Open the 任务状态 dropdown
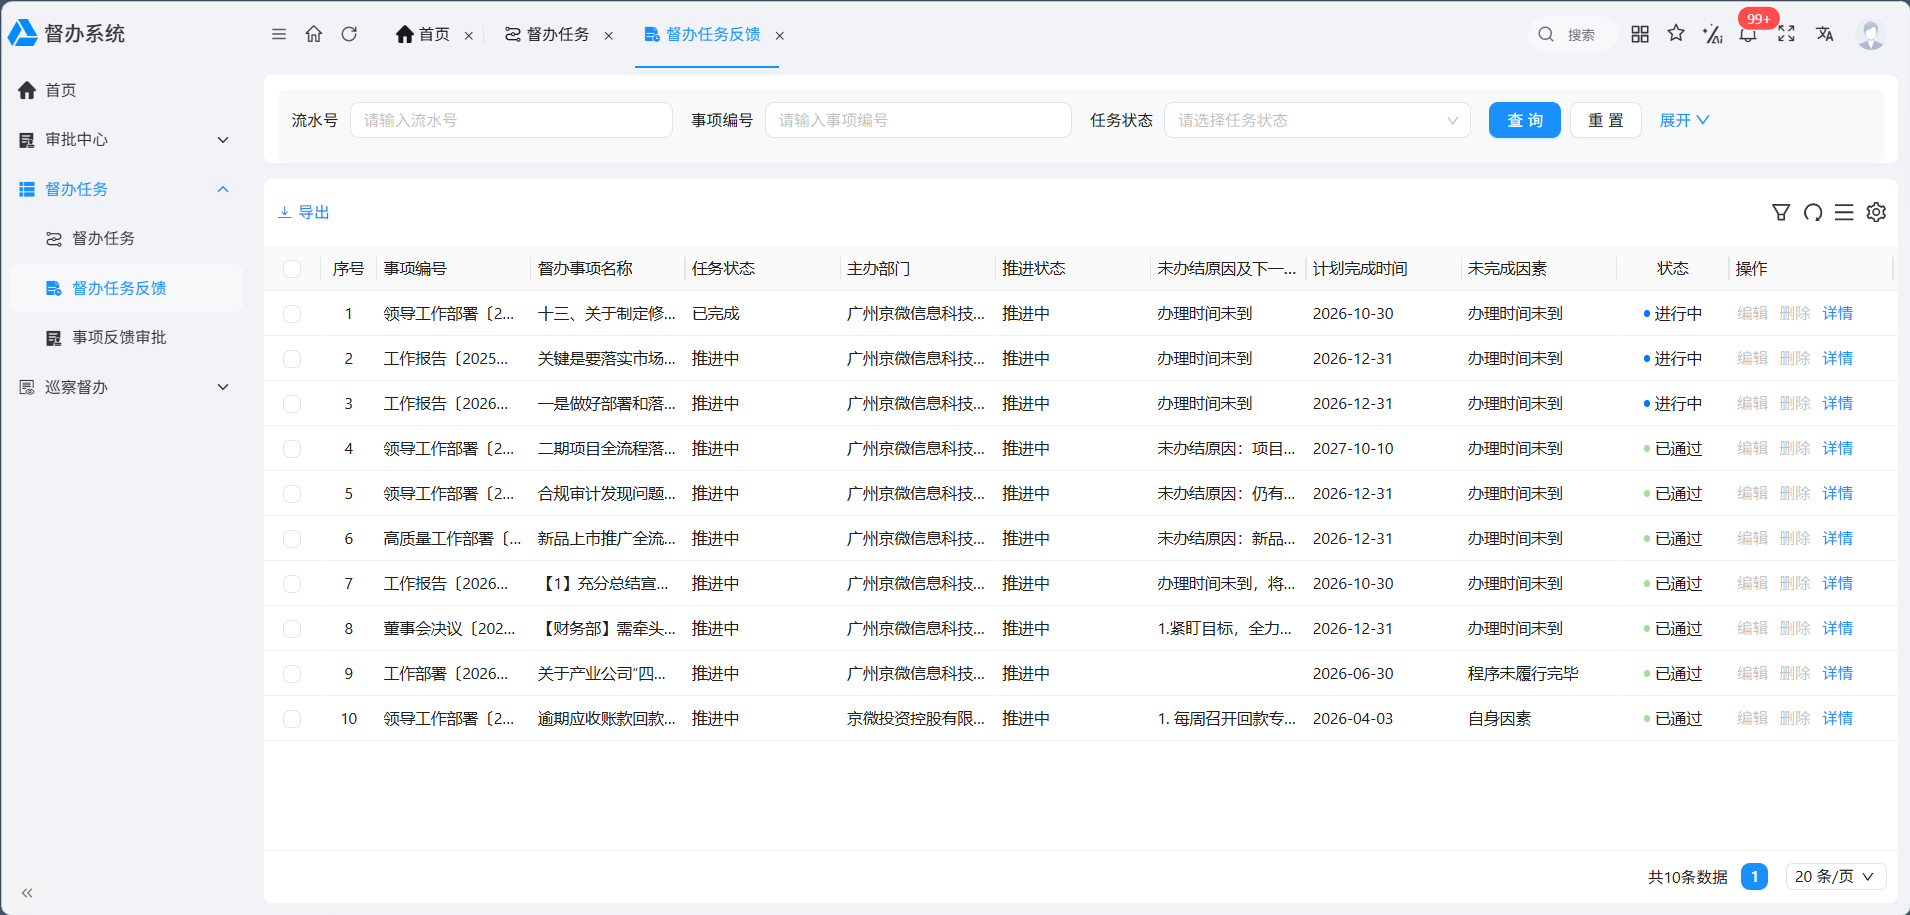The height and width of the screenshot is (915, 1910). (1317, 120)
